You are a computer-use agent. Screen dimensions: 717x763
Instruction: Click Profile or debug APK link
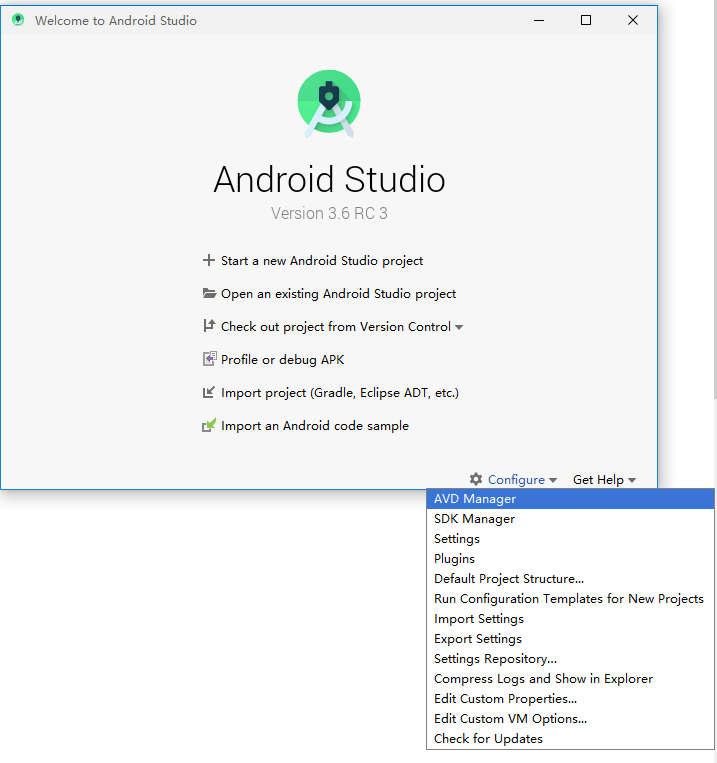(282, 360)
